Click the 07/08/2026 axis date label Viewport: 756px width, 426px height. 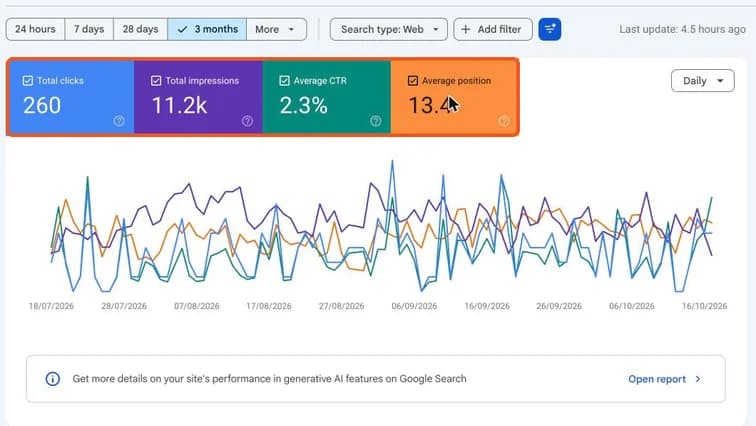point(197,306)
